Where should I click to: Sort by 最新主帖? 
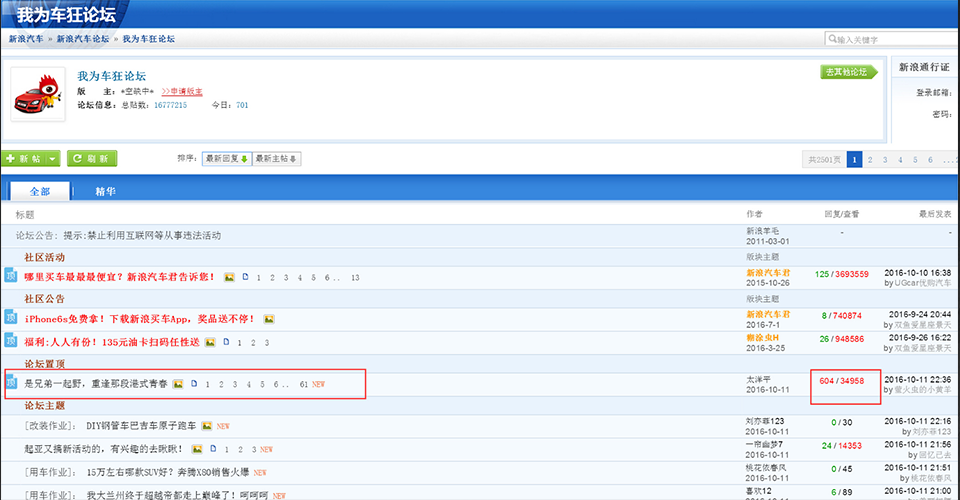[x=276, y=159]
